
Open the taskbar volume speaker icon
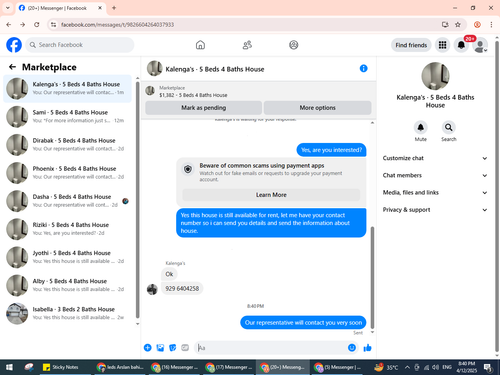(435, 367)
